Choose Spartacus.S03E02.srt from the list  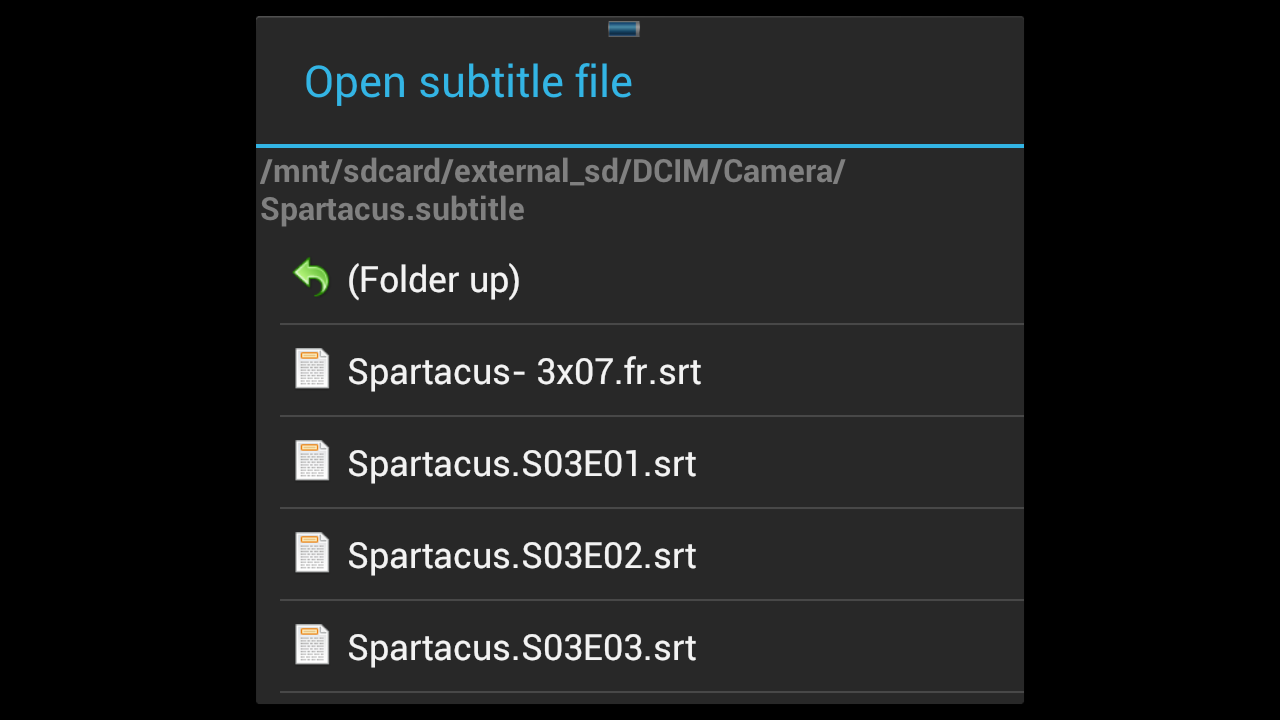[521, 556]
